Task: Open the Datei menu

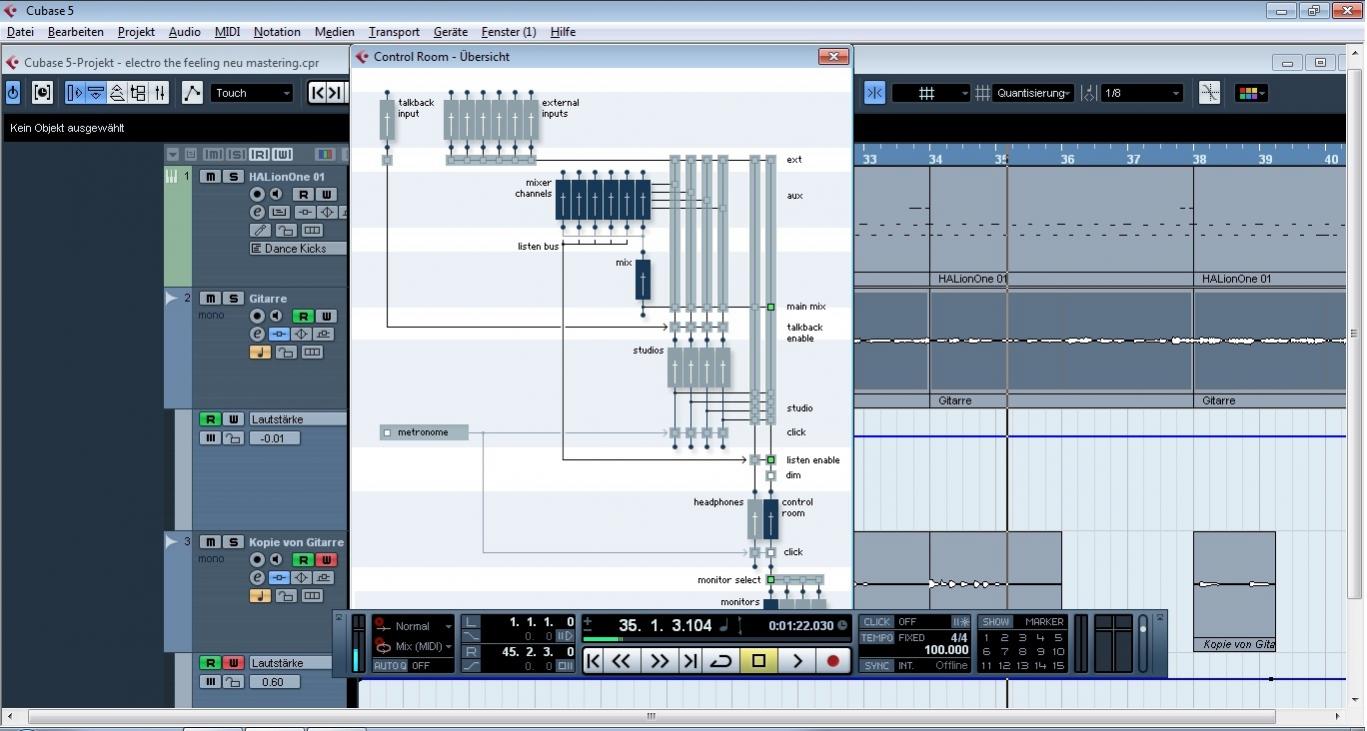Action: (x=20, y=32)
